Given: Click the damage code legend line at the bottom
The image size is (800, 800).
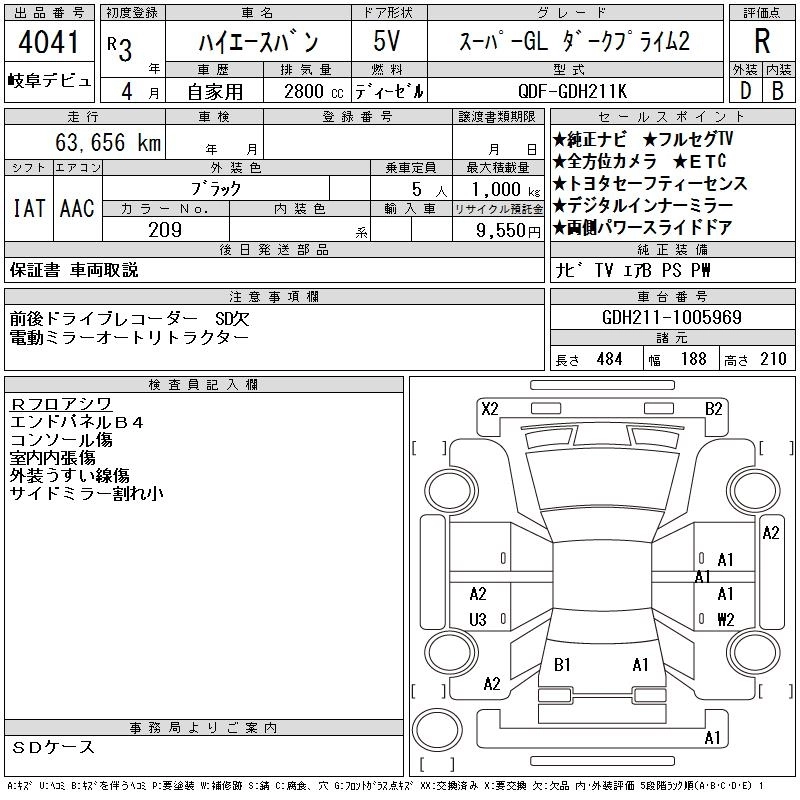Looking at the screenshot, I should point(385,786).
